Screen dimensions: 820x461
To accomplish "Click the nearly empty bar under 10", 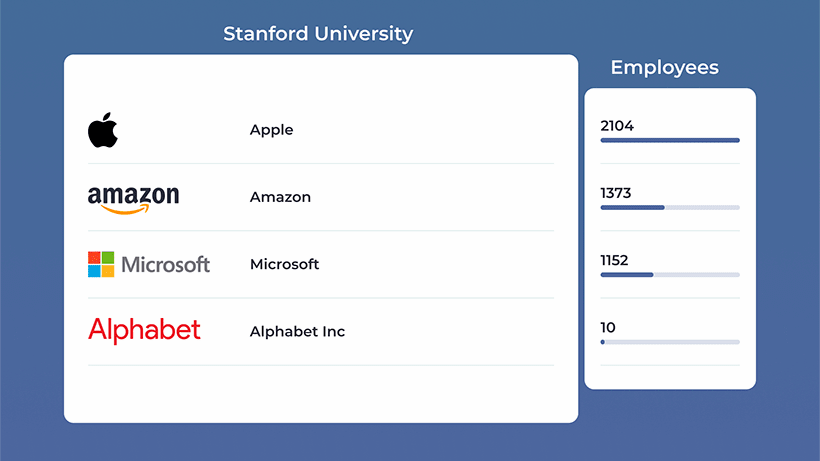I will 670,342.
